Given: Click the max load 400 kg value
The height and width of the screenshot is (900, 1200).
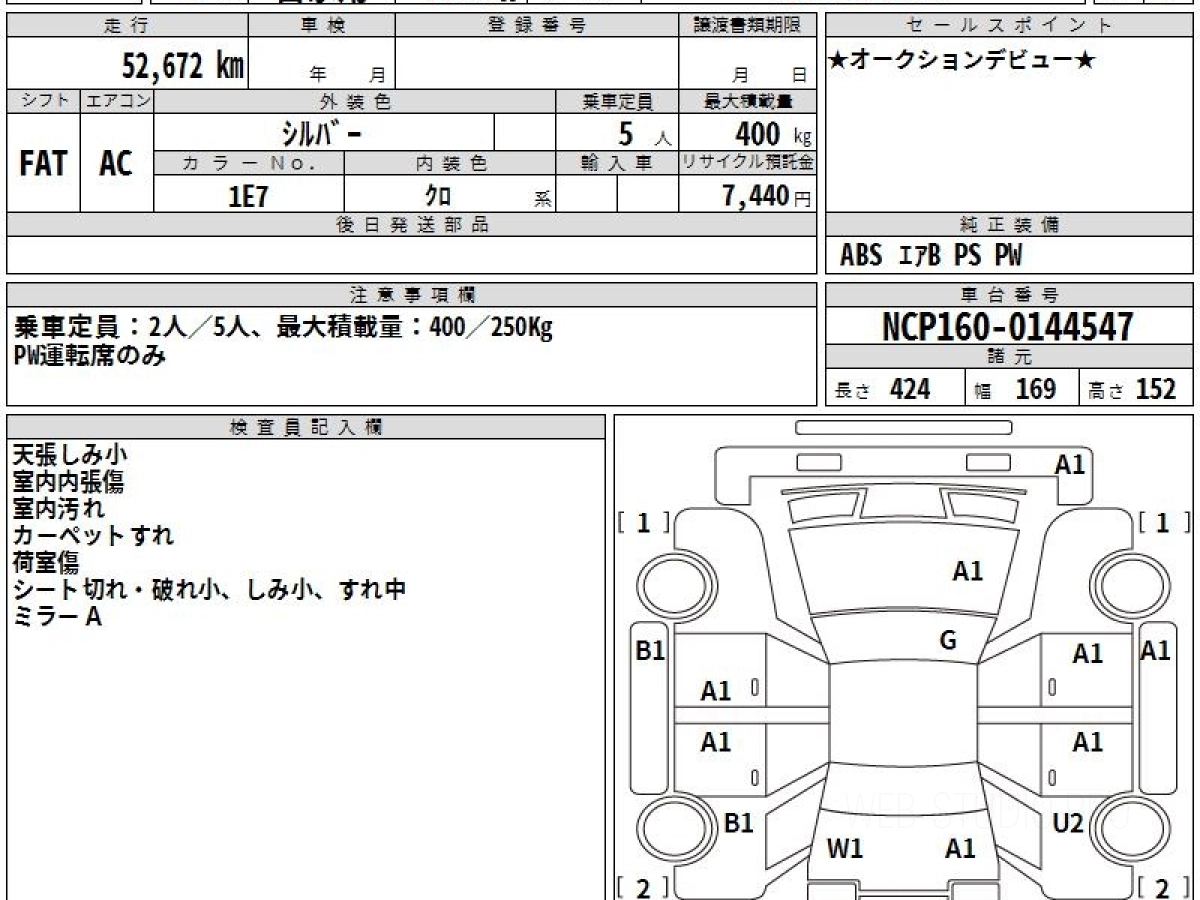Looking at the screenshot, I should 773,133.
